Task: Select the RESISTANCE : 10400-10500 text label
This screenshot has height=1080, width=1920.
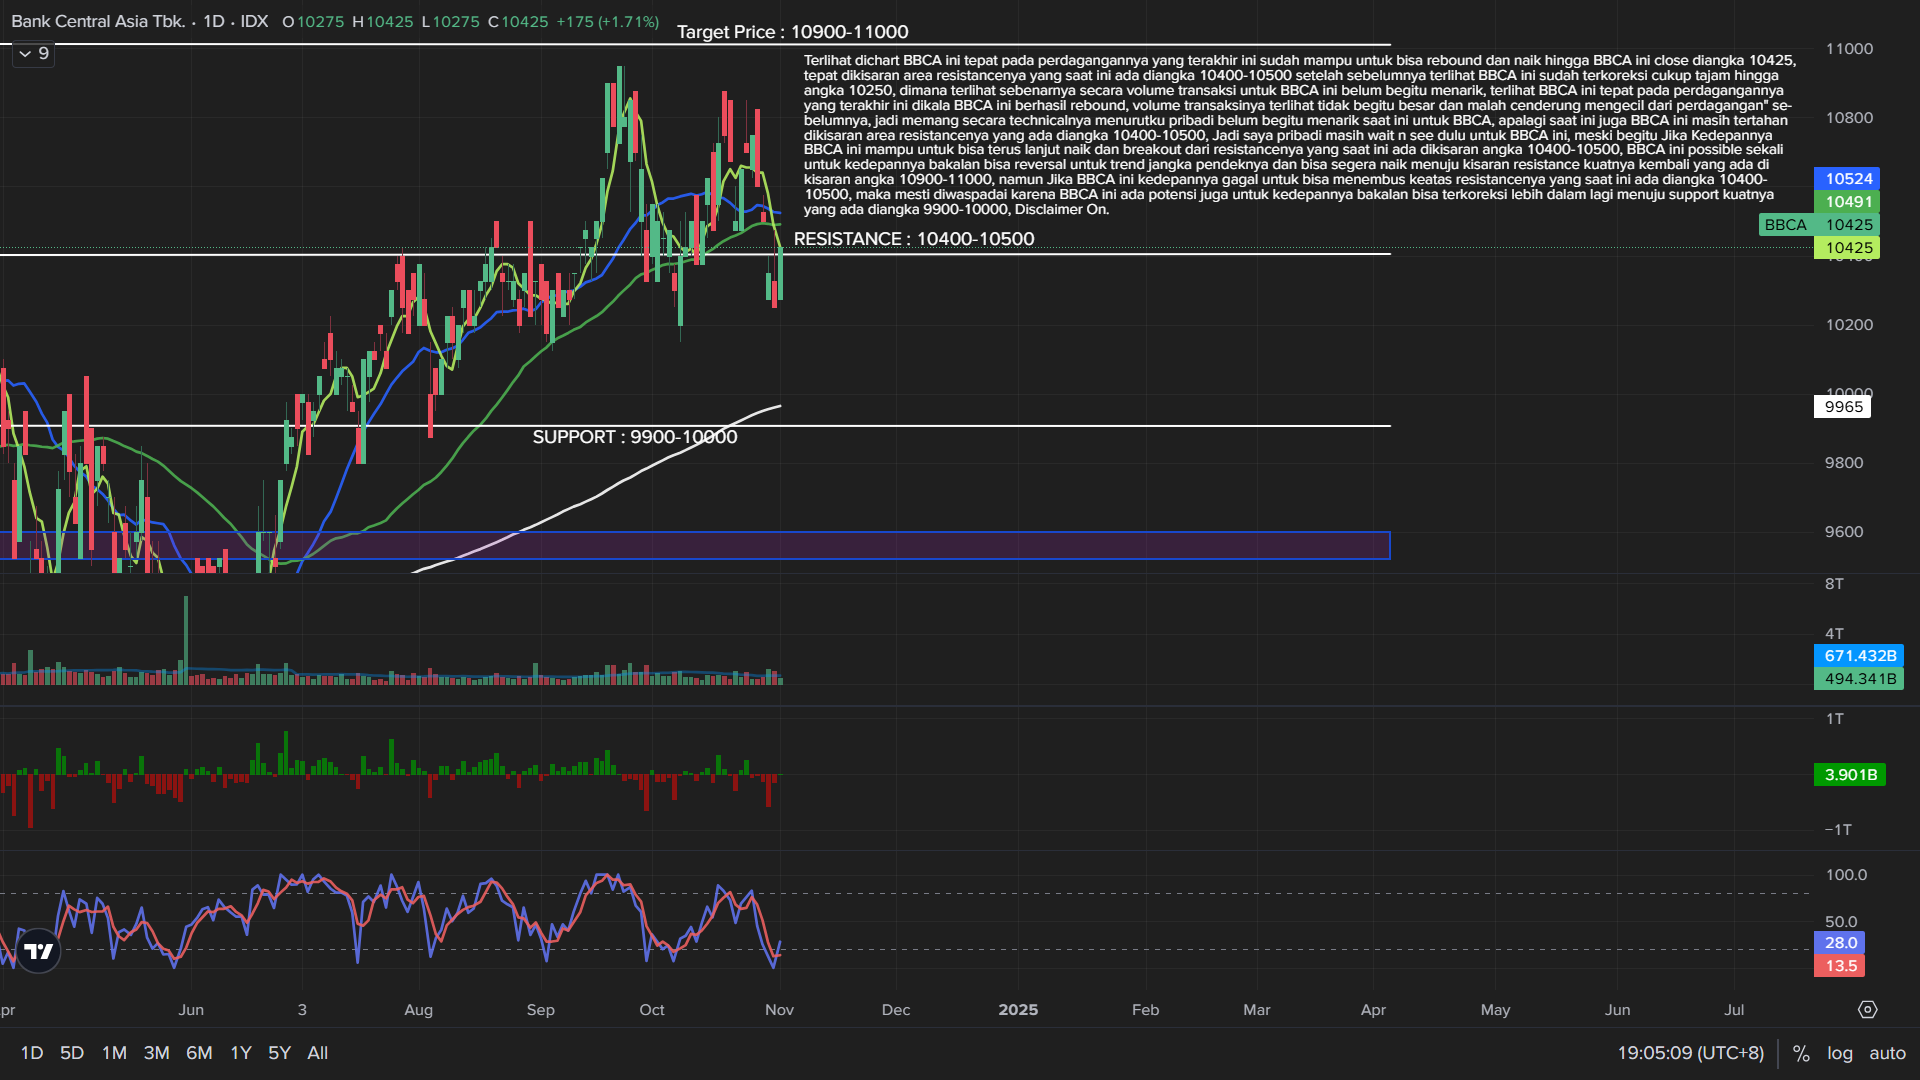Action: pyautogui.click(x=913, y=239)
